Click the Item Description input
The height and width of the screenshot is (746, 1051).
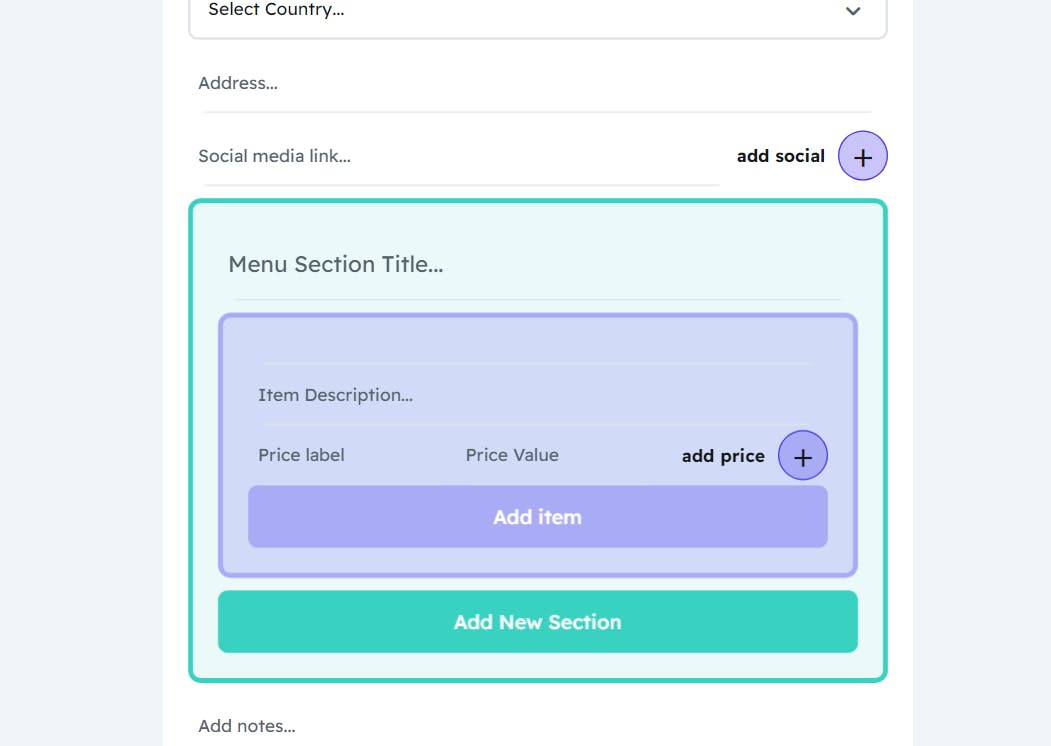535,395
